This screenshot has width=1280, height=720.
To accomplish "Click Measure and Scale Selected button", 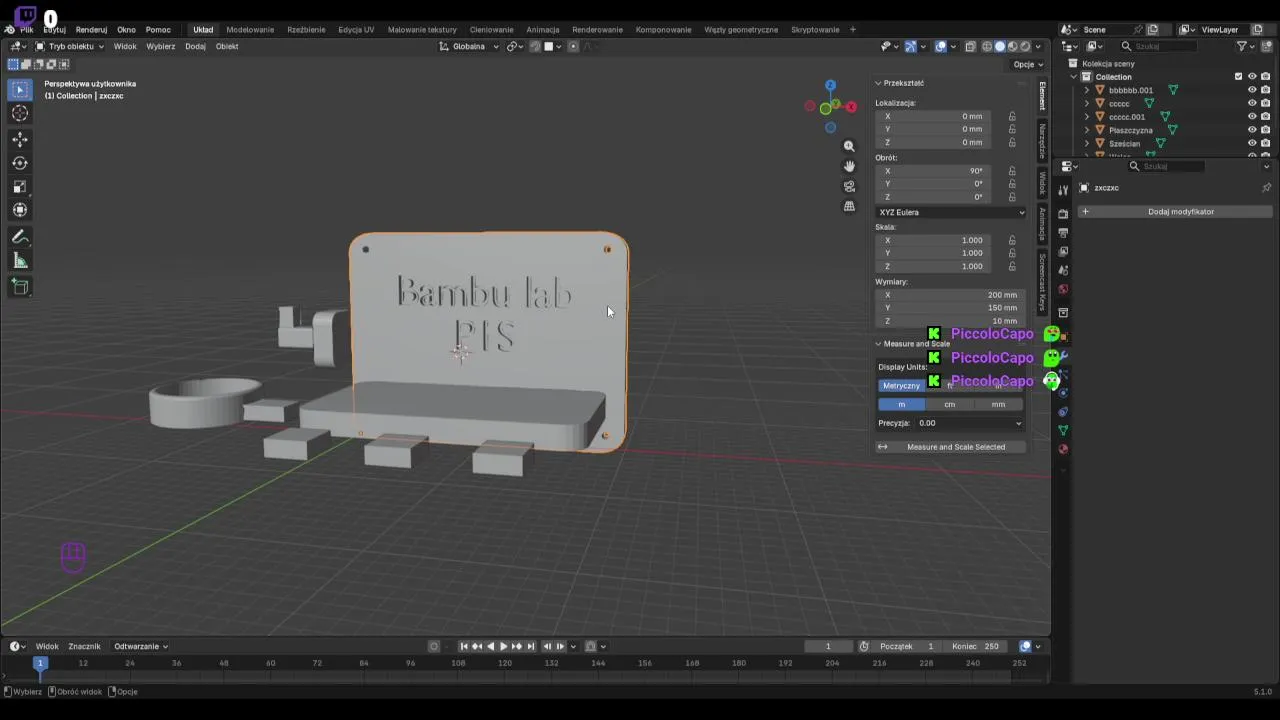I will (951, 447).
